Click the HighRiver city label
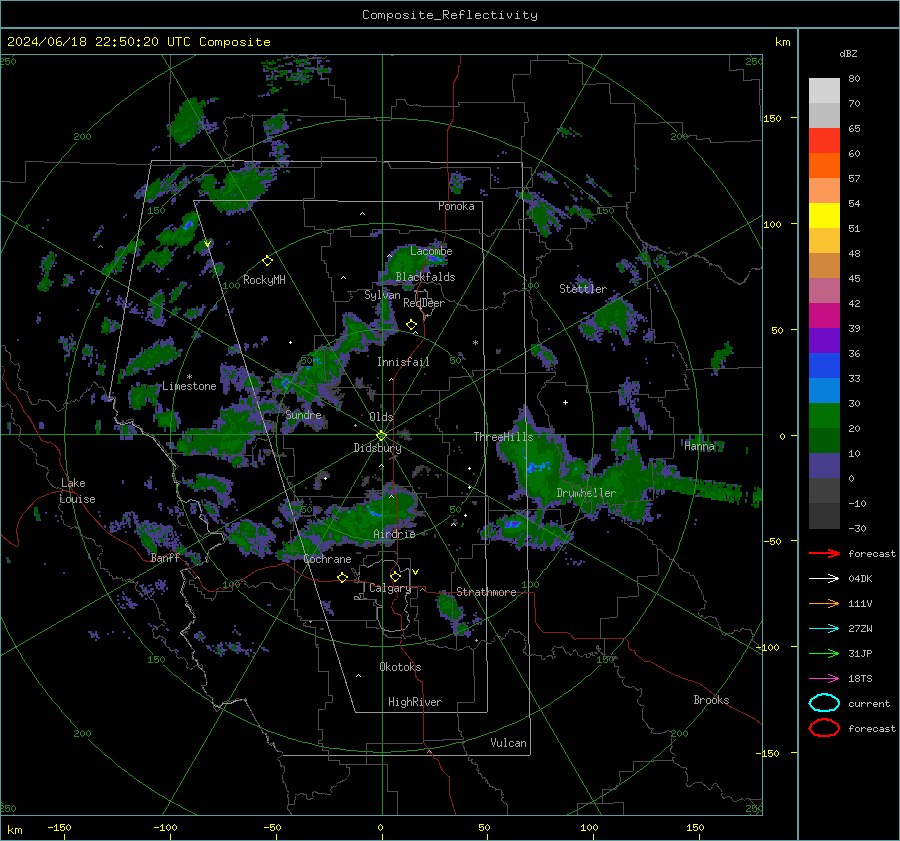The width and height of the screenshot is (900, 841). [x=415, y=702]
